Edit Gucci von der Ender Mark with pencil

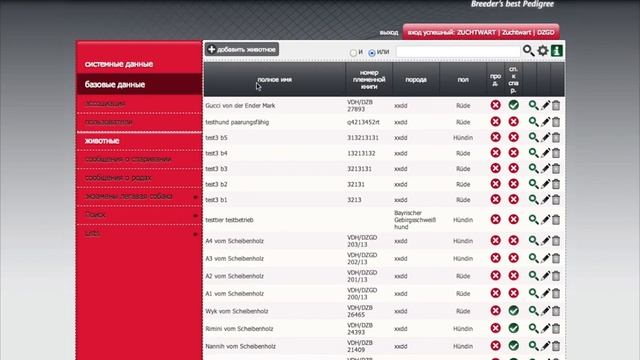point(545,105)
